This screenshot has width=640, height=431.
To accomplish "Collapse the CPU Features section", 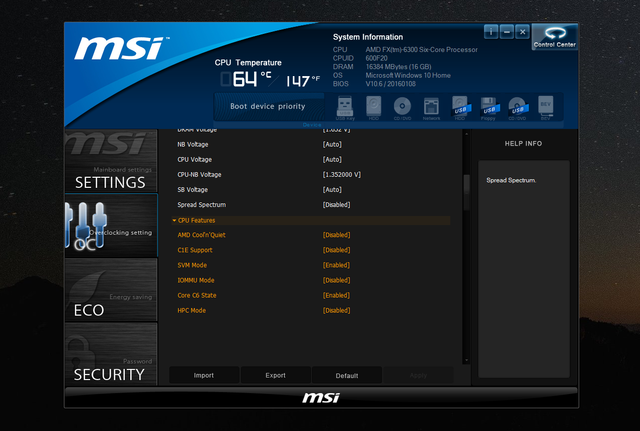I will point(311,220).
